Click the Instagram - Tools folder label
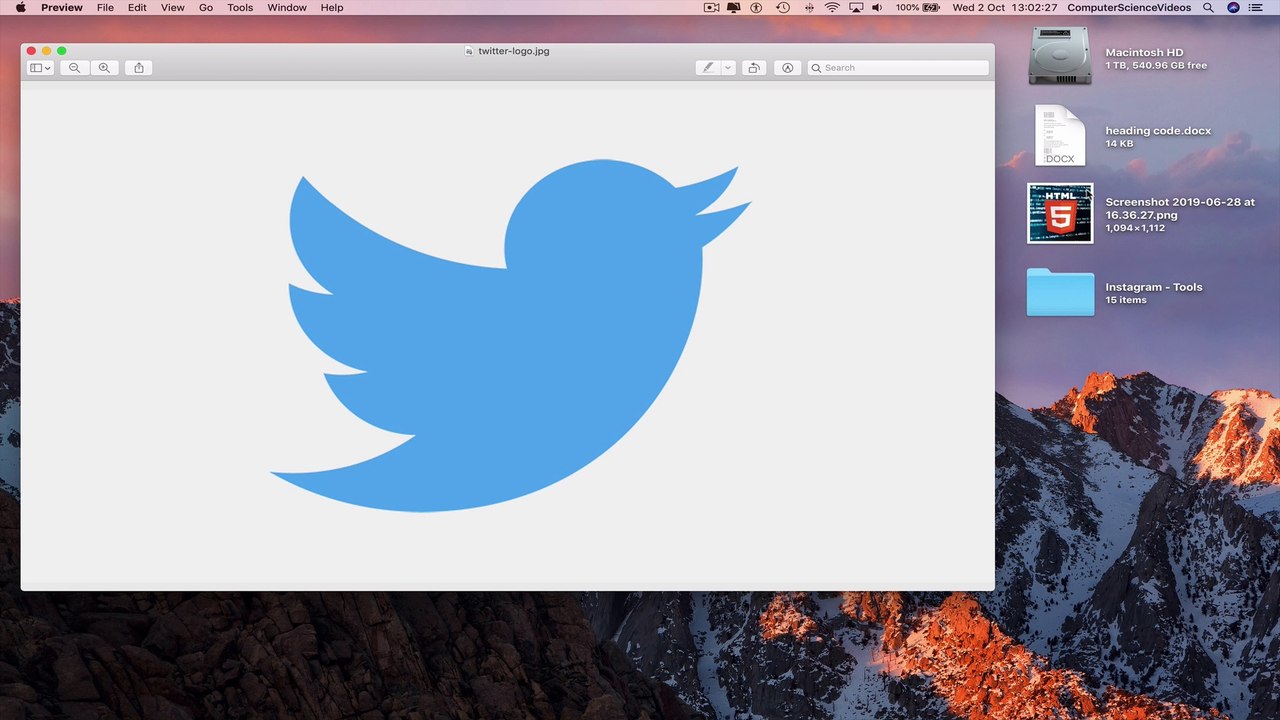 (1154, 287)
